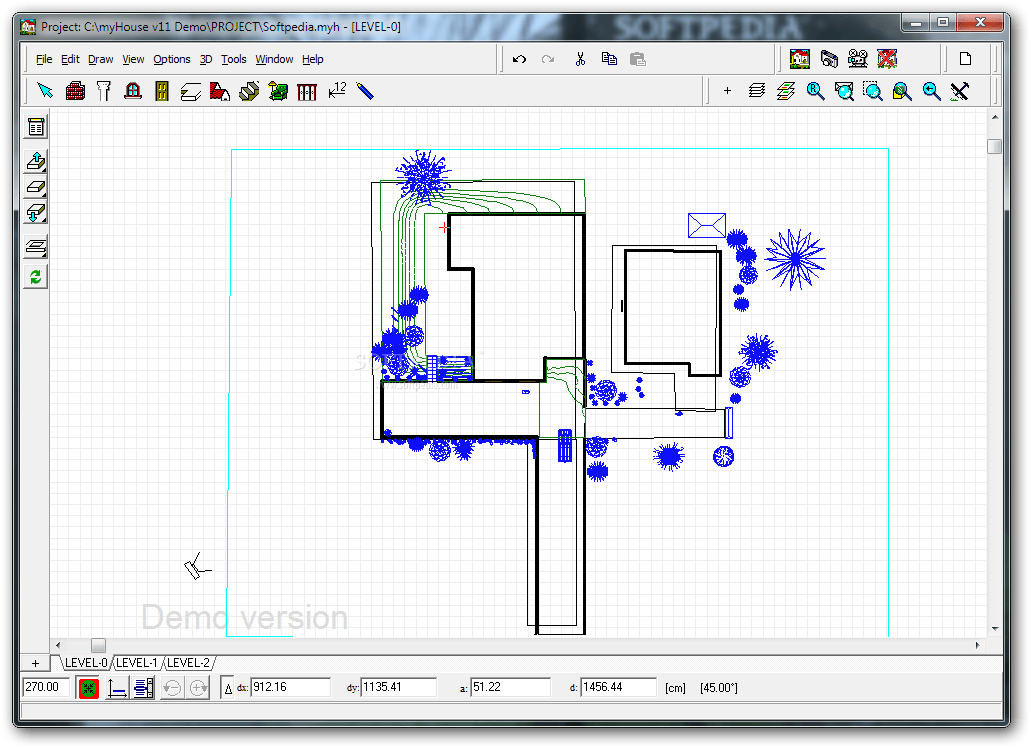The height and width of the screenshot is (748, 1031).
Task: Click the horizontal scrollbar thumb
Action: coord(98,645)
